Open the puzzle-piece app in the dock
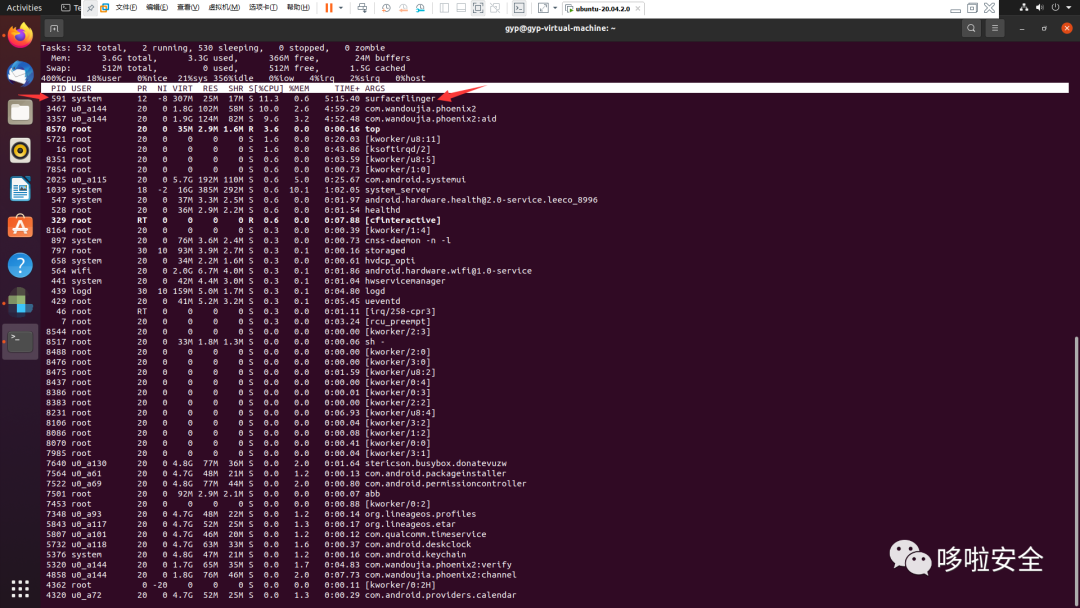Screen dimensions: 1080x608 [x=20, y=303]
